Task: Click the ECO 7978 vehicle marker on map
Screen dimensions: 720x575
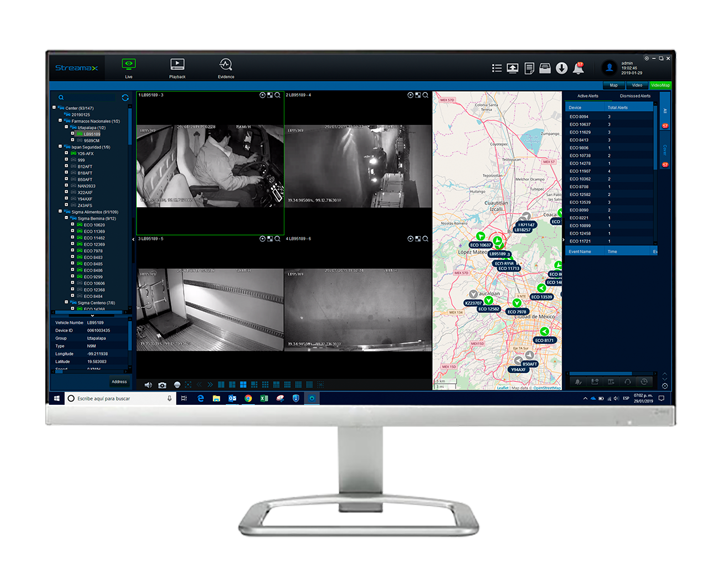Action: [517, 307]
